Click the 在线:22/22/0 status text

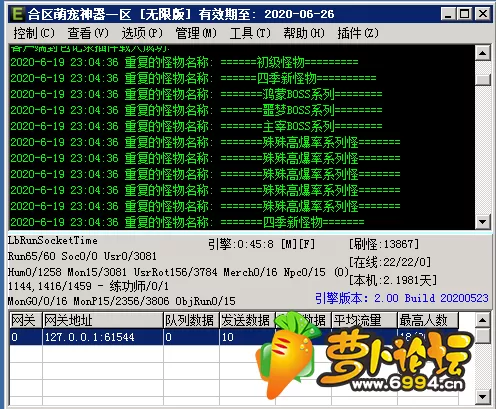tap(390, 262)
